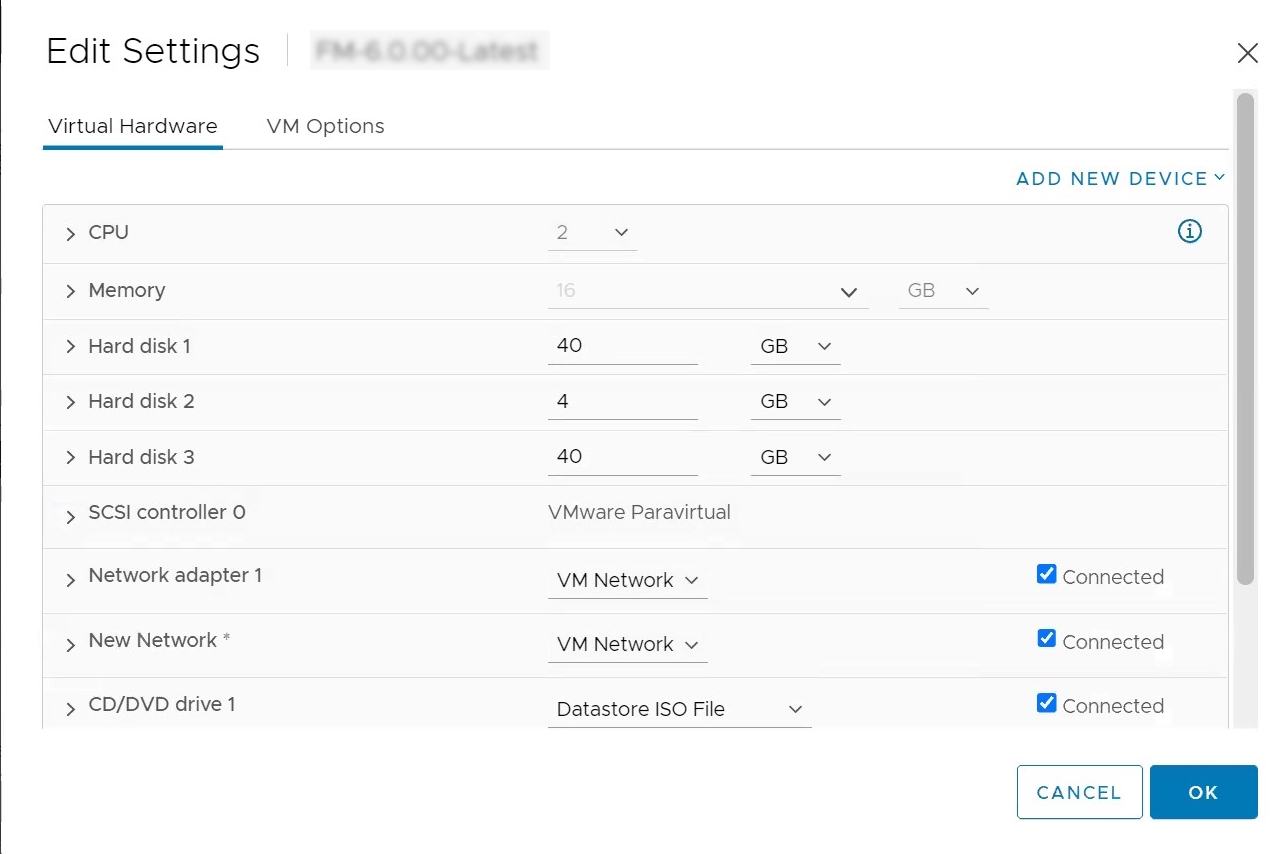This screenshot has width=1284, height=854.
Task: Uncheck Connected for Network adapter 1
Action: tap(1046, 574)
